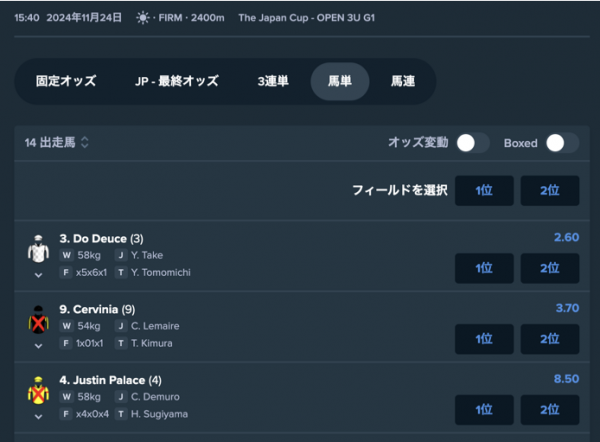
Task: Expand Do Deuce's details chevron
Action: 38,275
